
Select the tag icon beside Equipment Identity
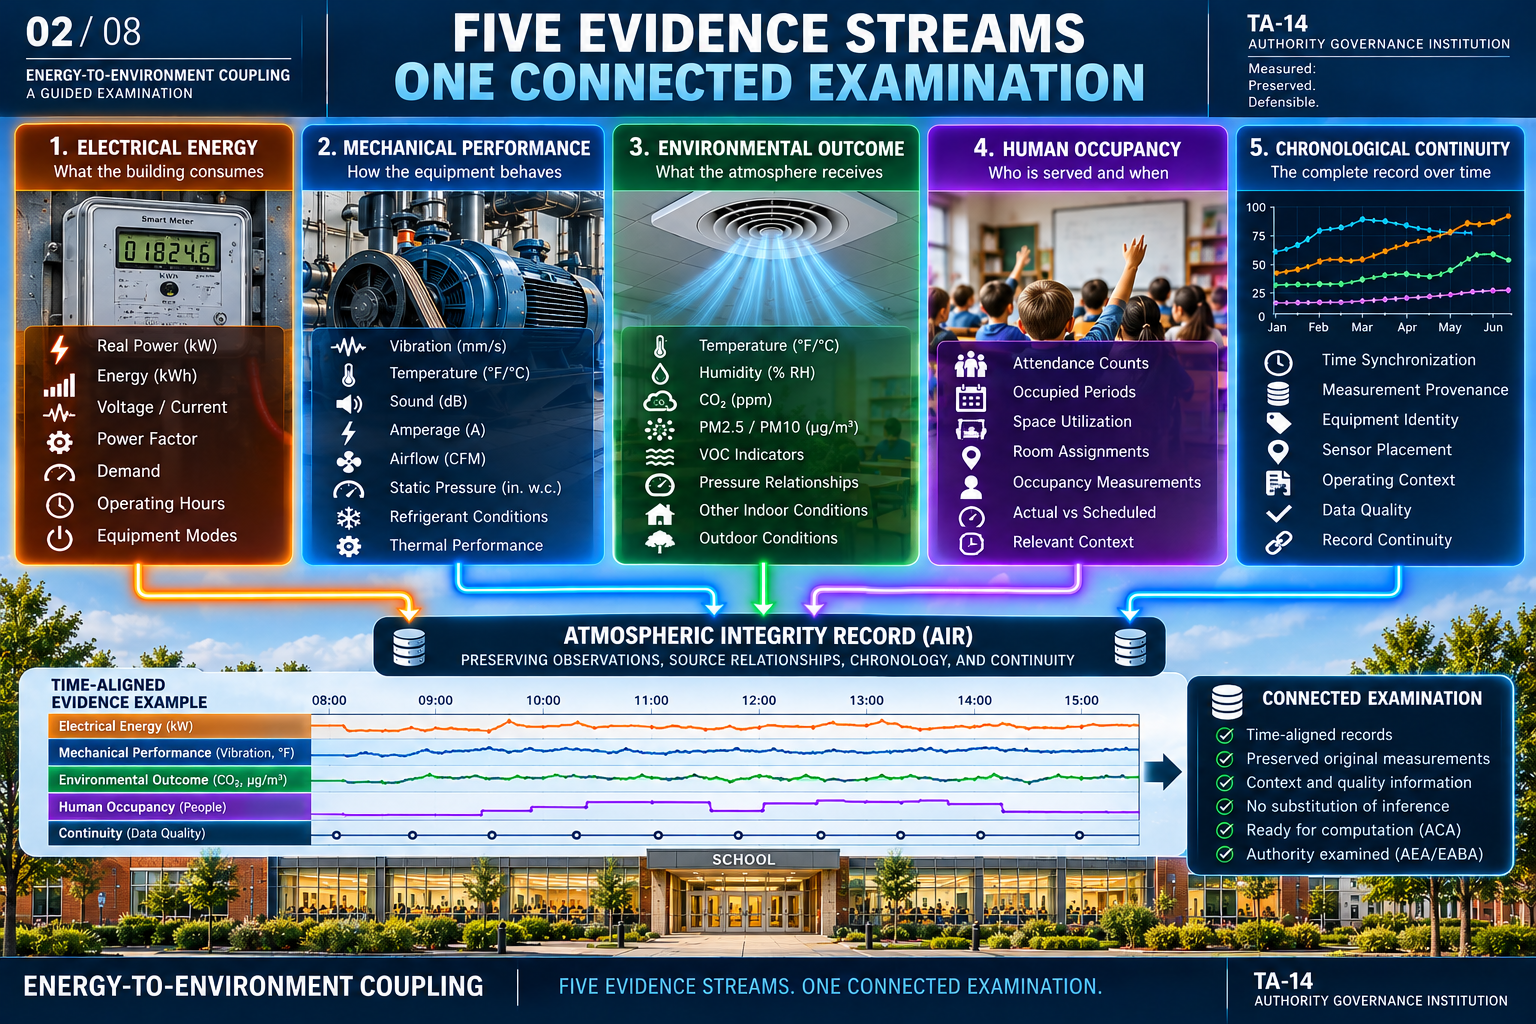click(1279, 422)
